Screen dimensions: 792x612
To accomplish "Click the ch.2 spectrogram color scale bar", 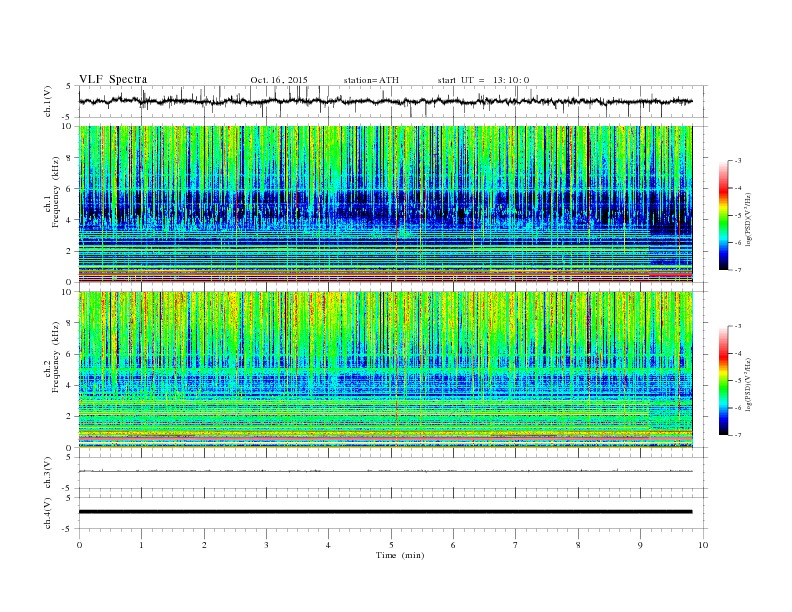I will click(724, 380).
